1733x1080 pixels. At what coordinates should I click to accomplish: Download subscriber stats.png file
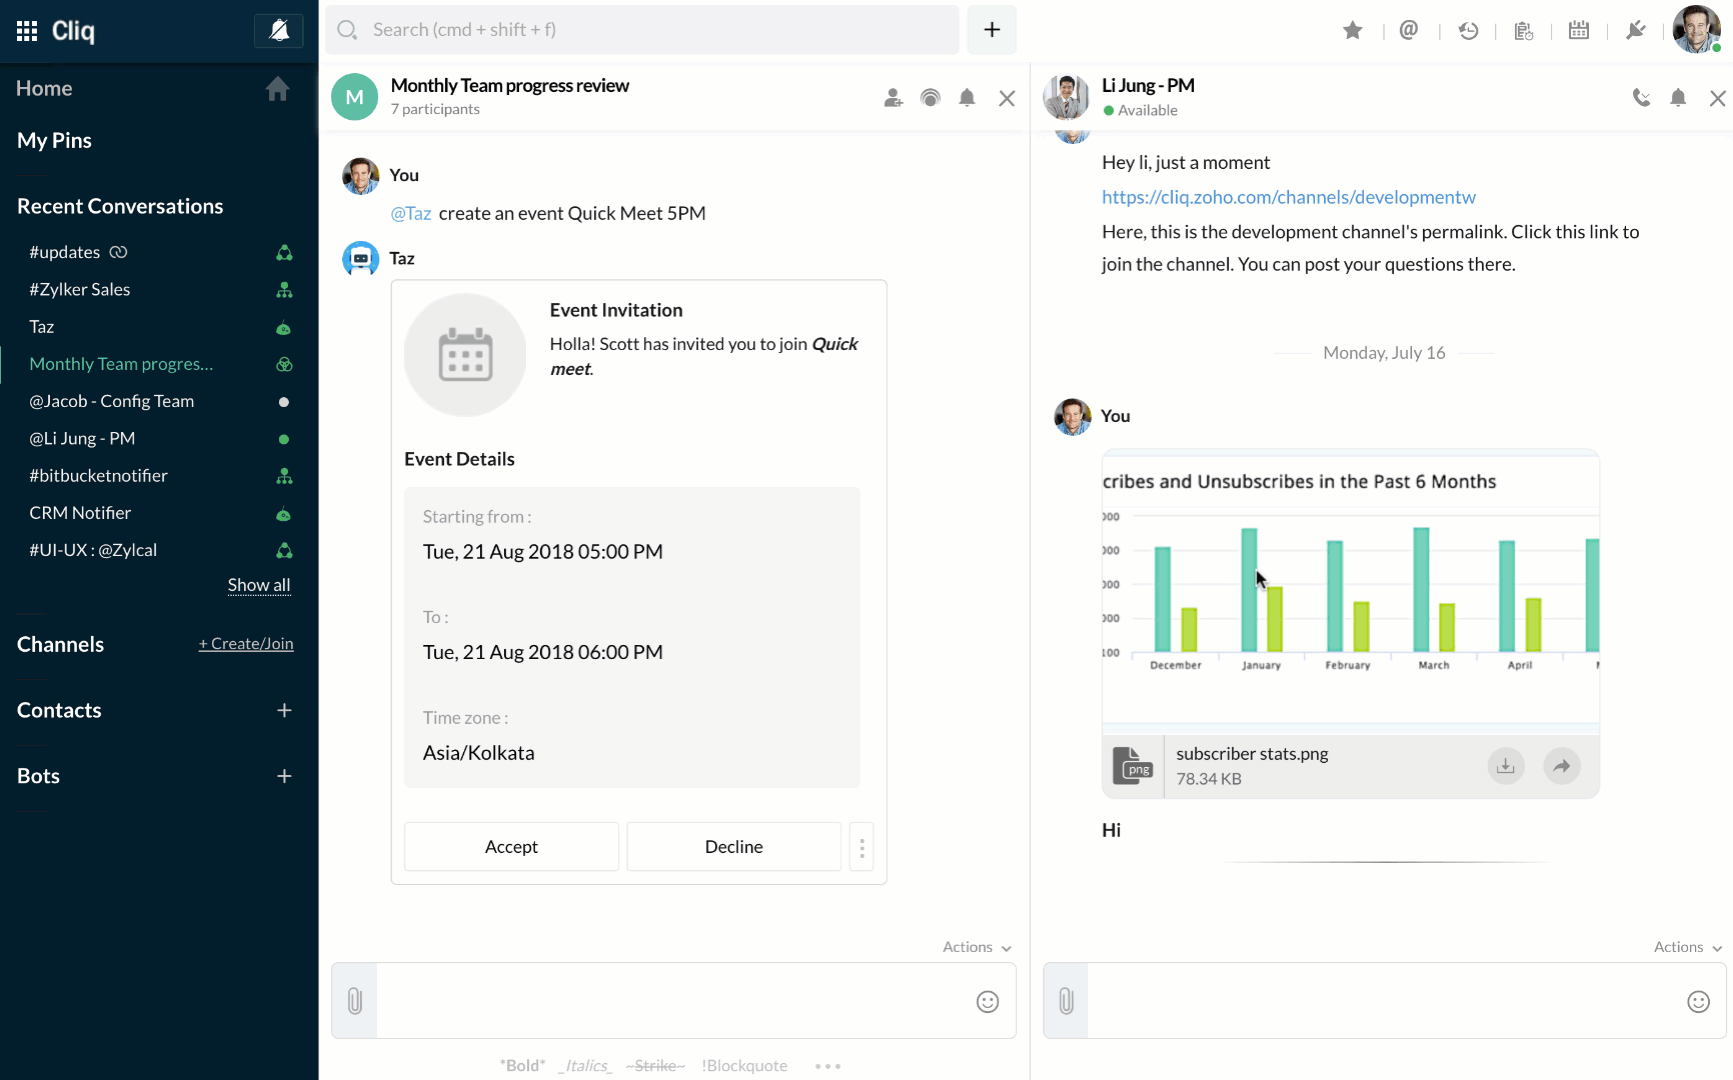tap(1506, 767)
